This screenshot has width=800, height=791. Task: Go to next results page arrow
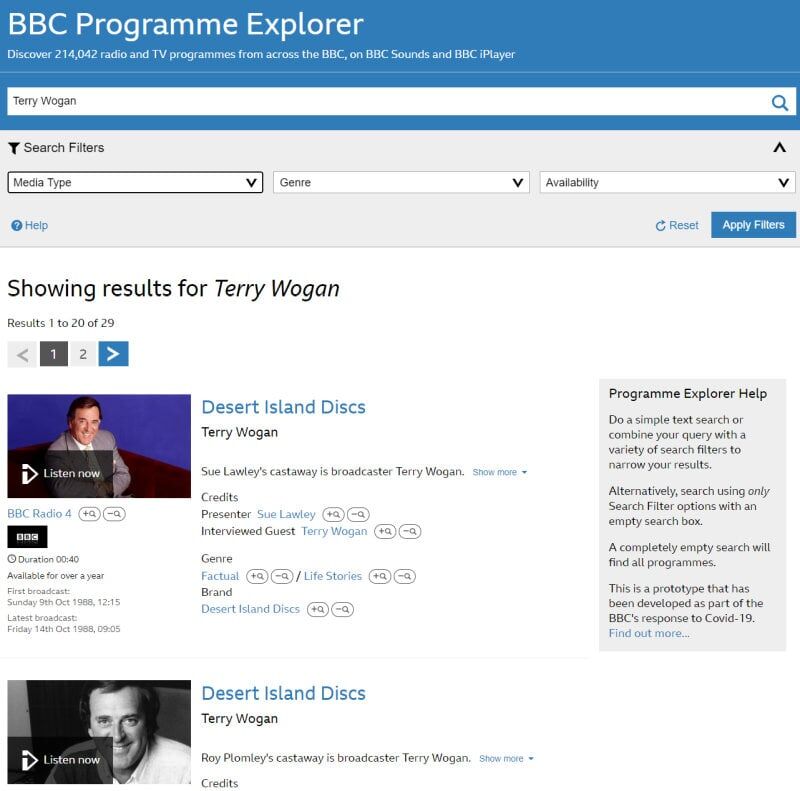(113, 354)
